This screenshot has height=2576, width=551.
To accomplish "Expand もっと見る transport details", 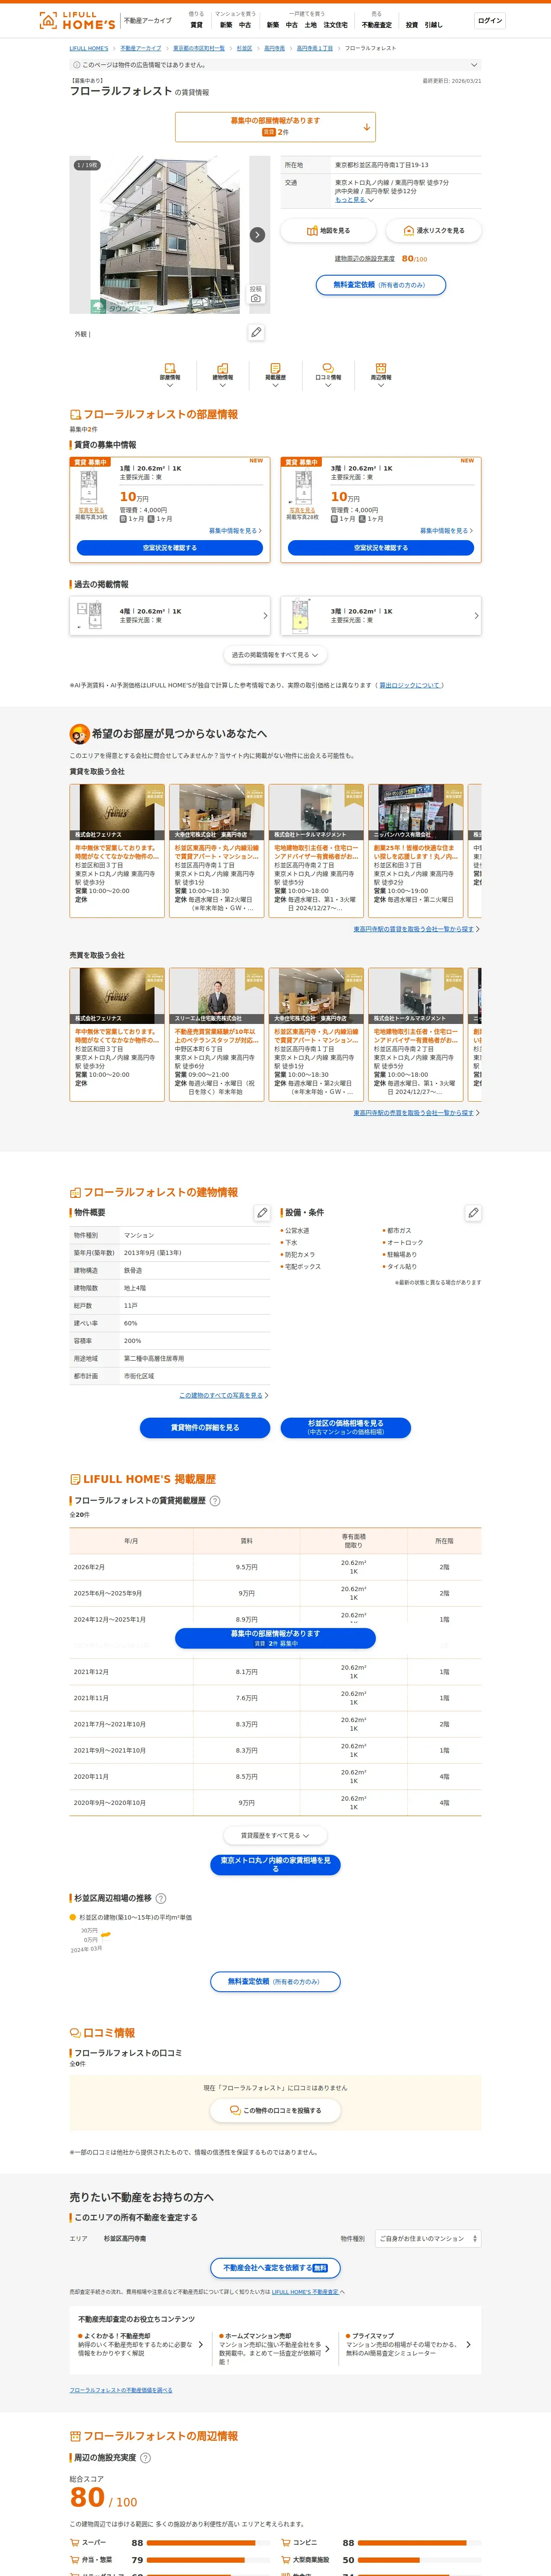I will click(x=354, y=200).
